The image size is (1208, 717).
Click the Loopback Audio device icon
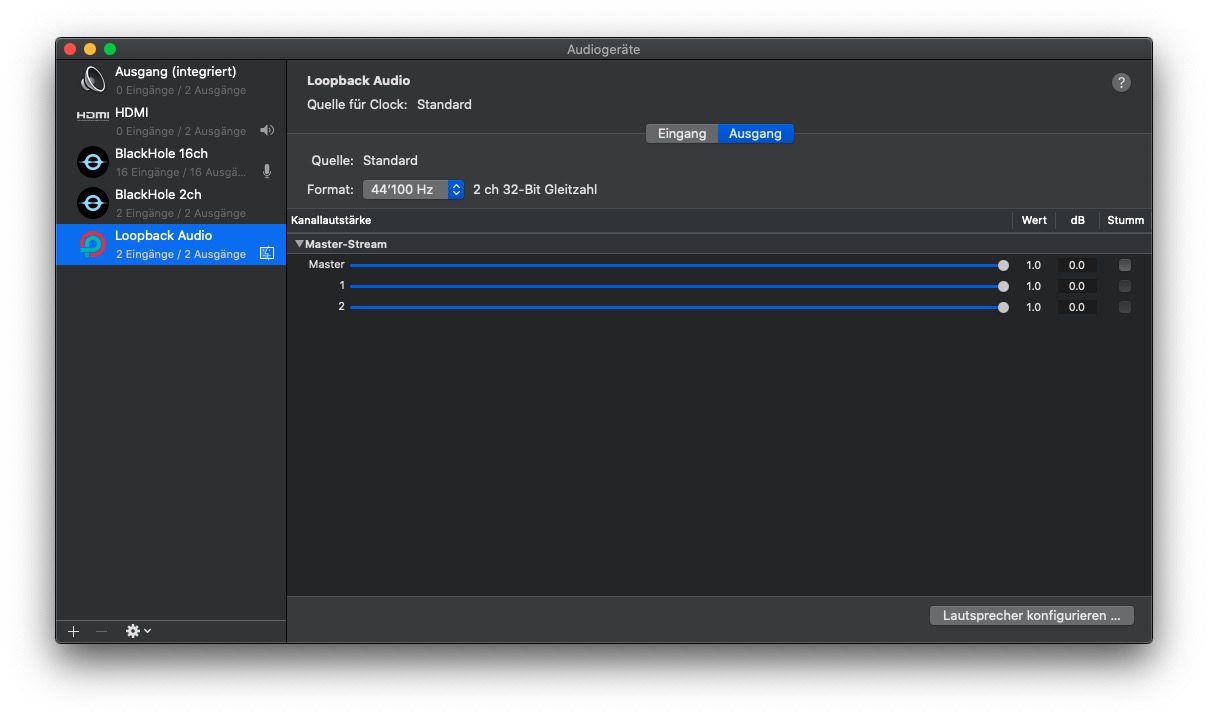93,244
